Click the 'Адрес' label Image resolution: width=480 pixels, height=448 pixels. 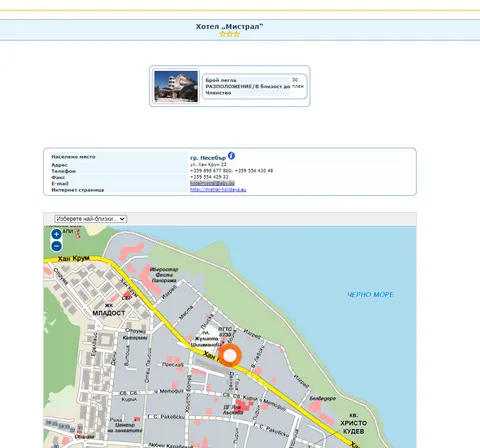[x=59, y=165]
